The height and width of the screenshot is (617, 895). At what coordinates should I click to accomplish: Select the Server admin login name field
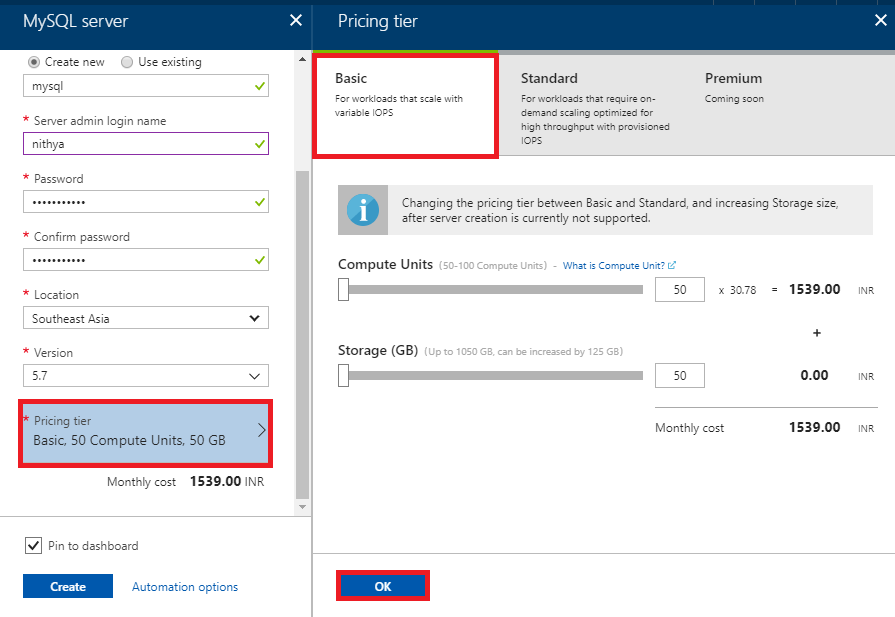(x=145, y=143)
